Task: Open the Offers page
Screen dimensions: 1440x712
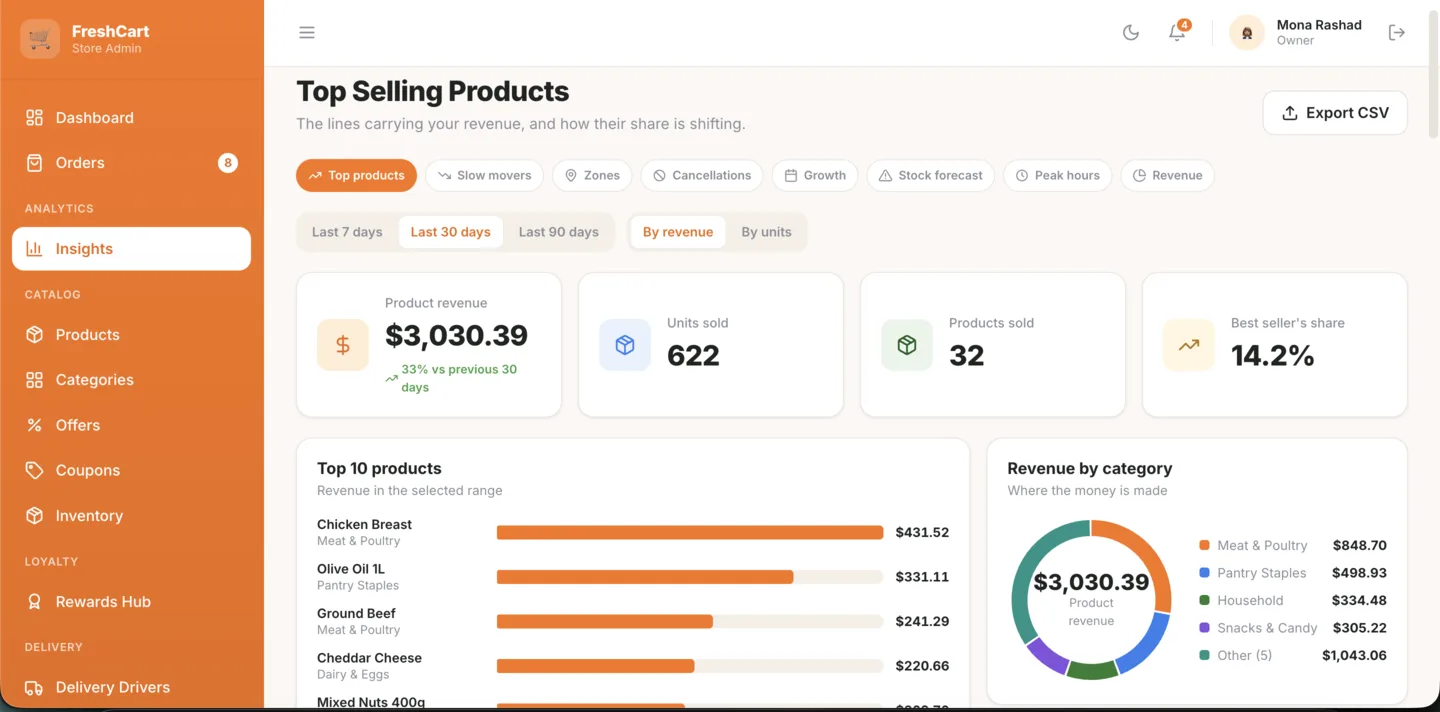Action: coord(131,425)
